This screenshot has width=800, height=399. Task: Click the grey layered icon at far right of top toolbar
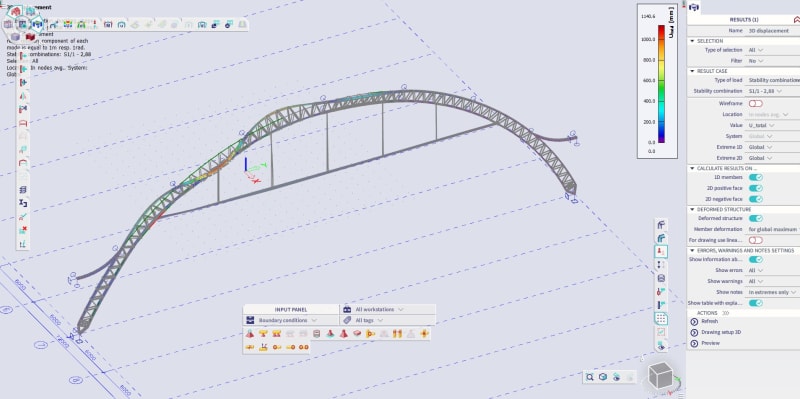(x=242, y=24)
